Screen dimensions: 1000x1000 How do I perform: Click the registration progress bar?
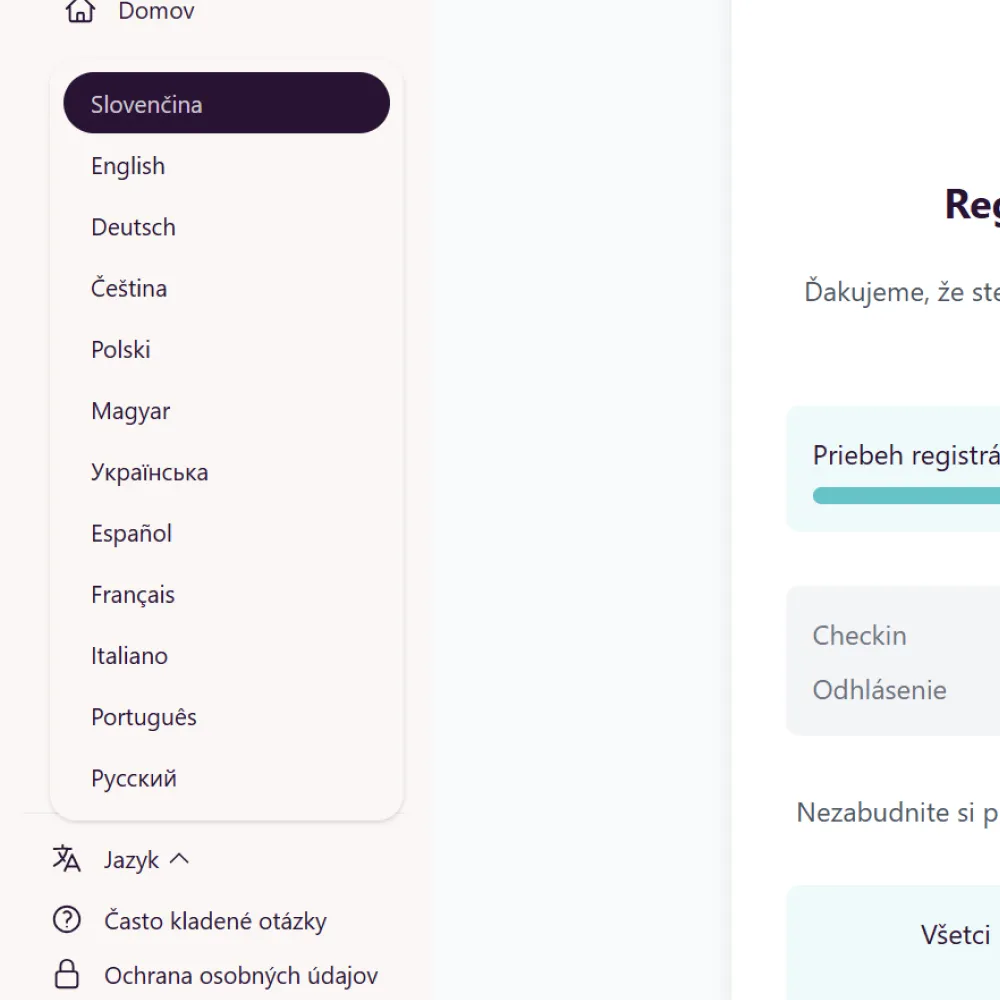906,496
